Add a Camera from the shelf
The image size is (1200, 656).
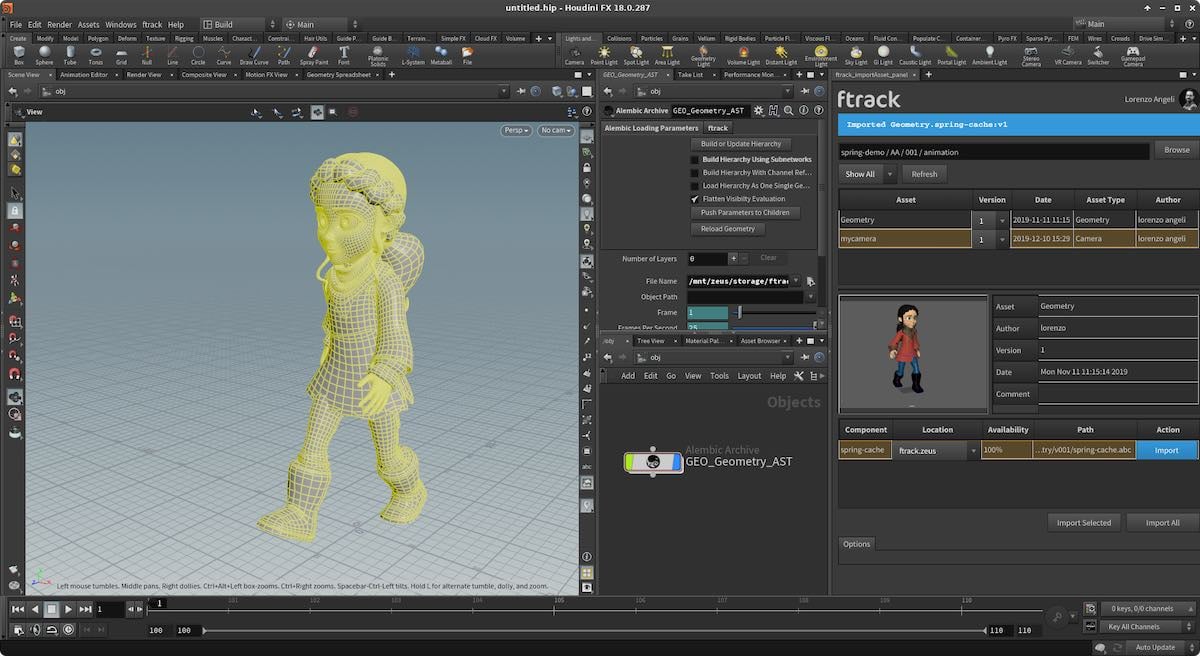coord(574,55)
